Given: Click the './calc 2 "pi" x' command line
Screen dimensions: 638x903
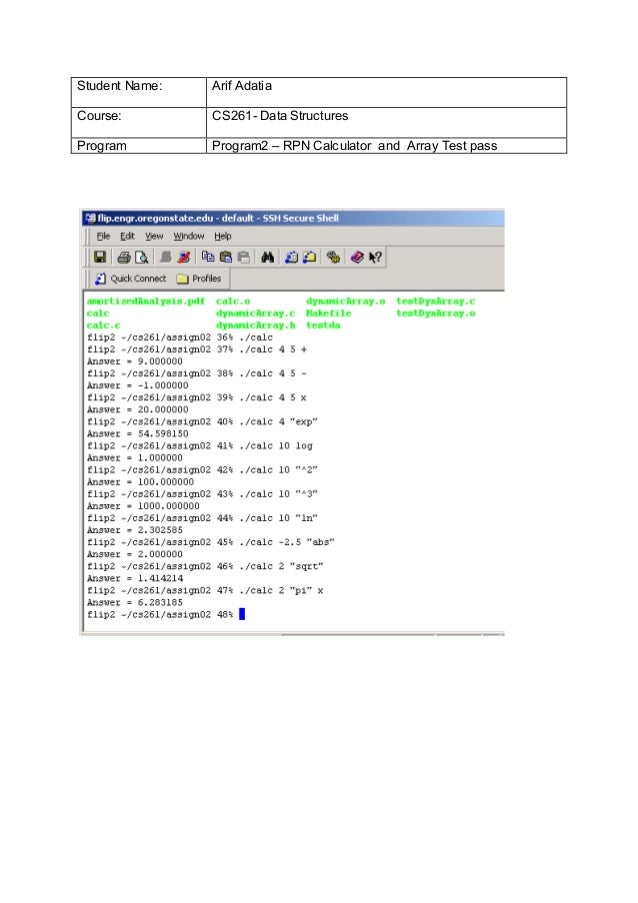Looking at the screenshot, I should (x=205, y=591).
